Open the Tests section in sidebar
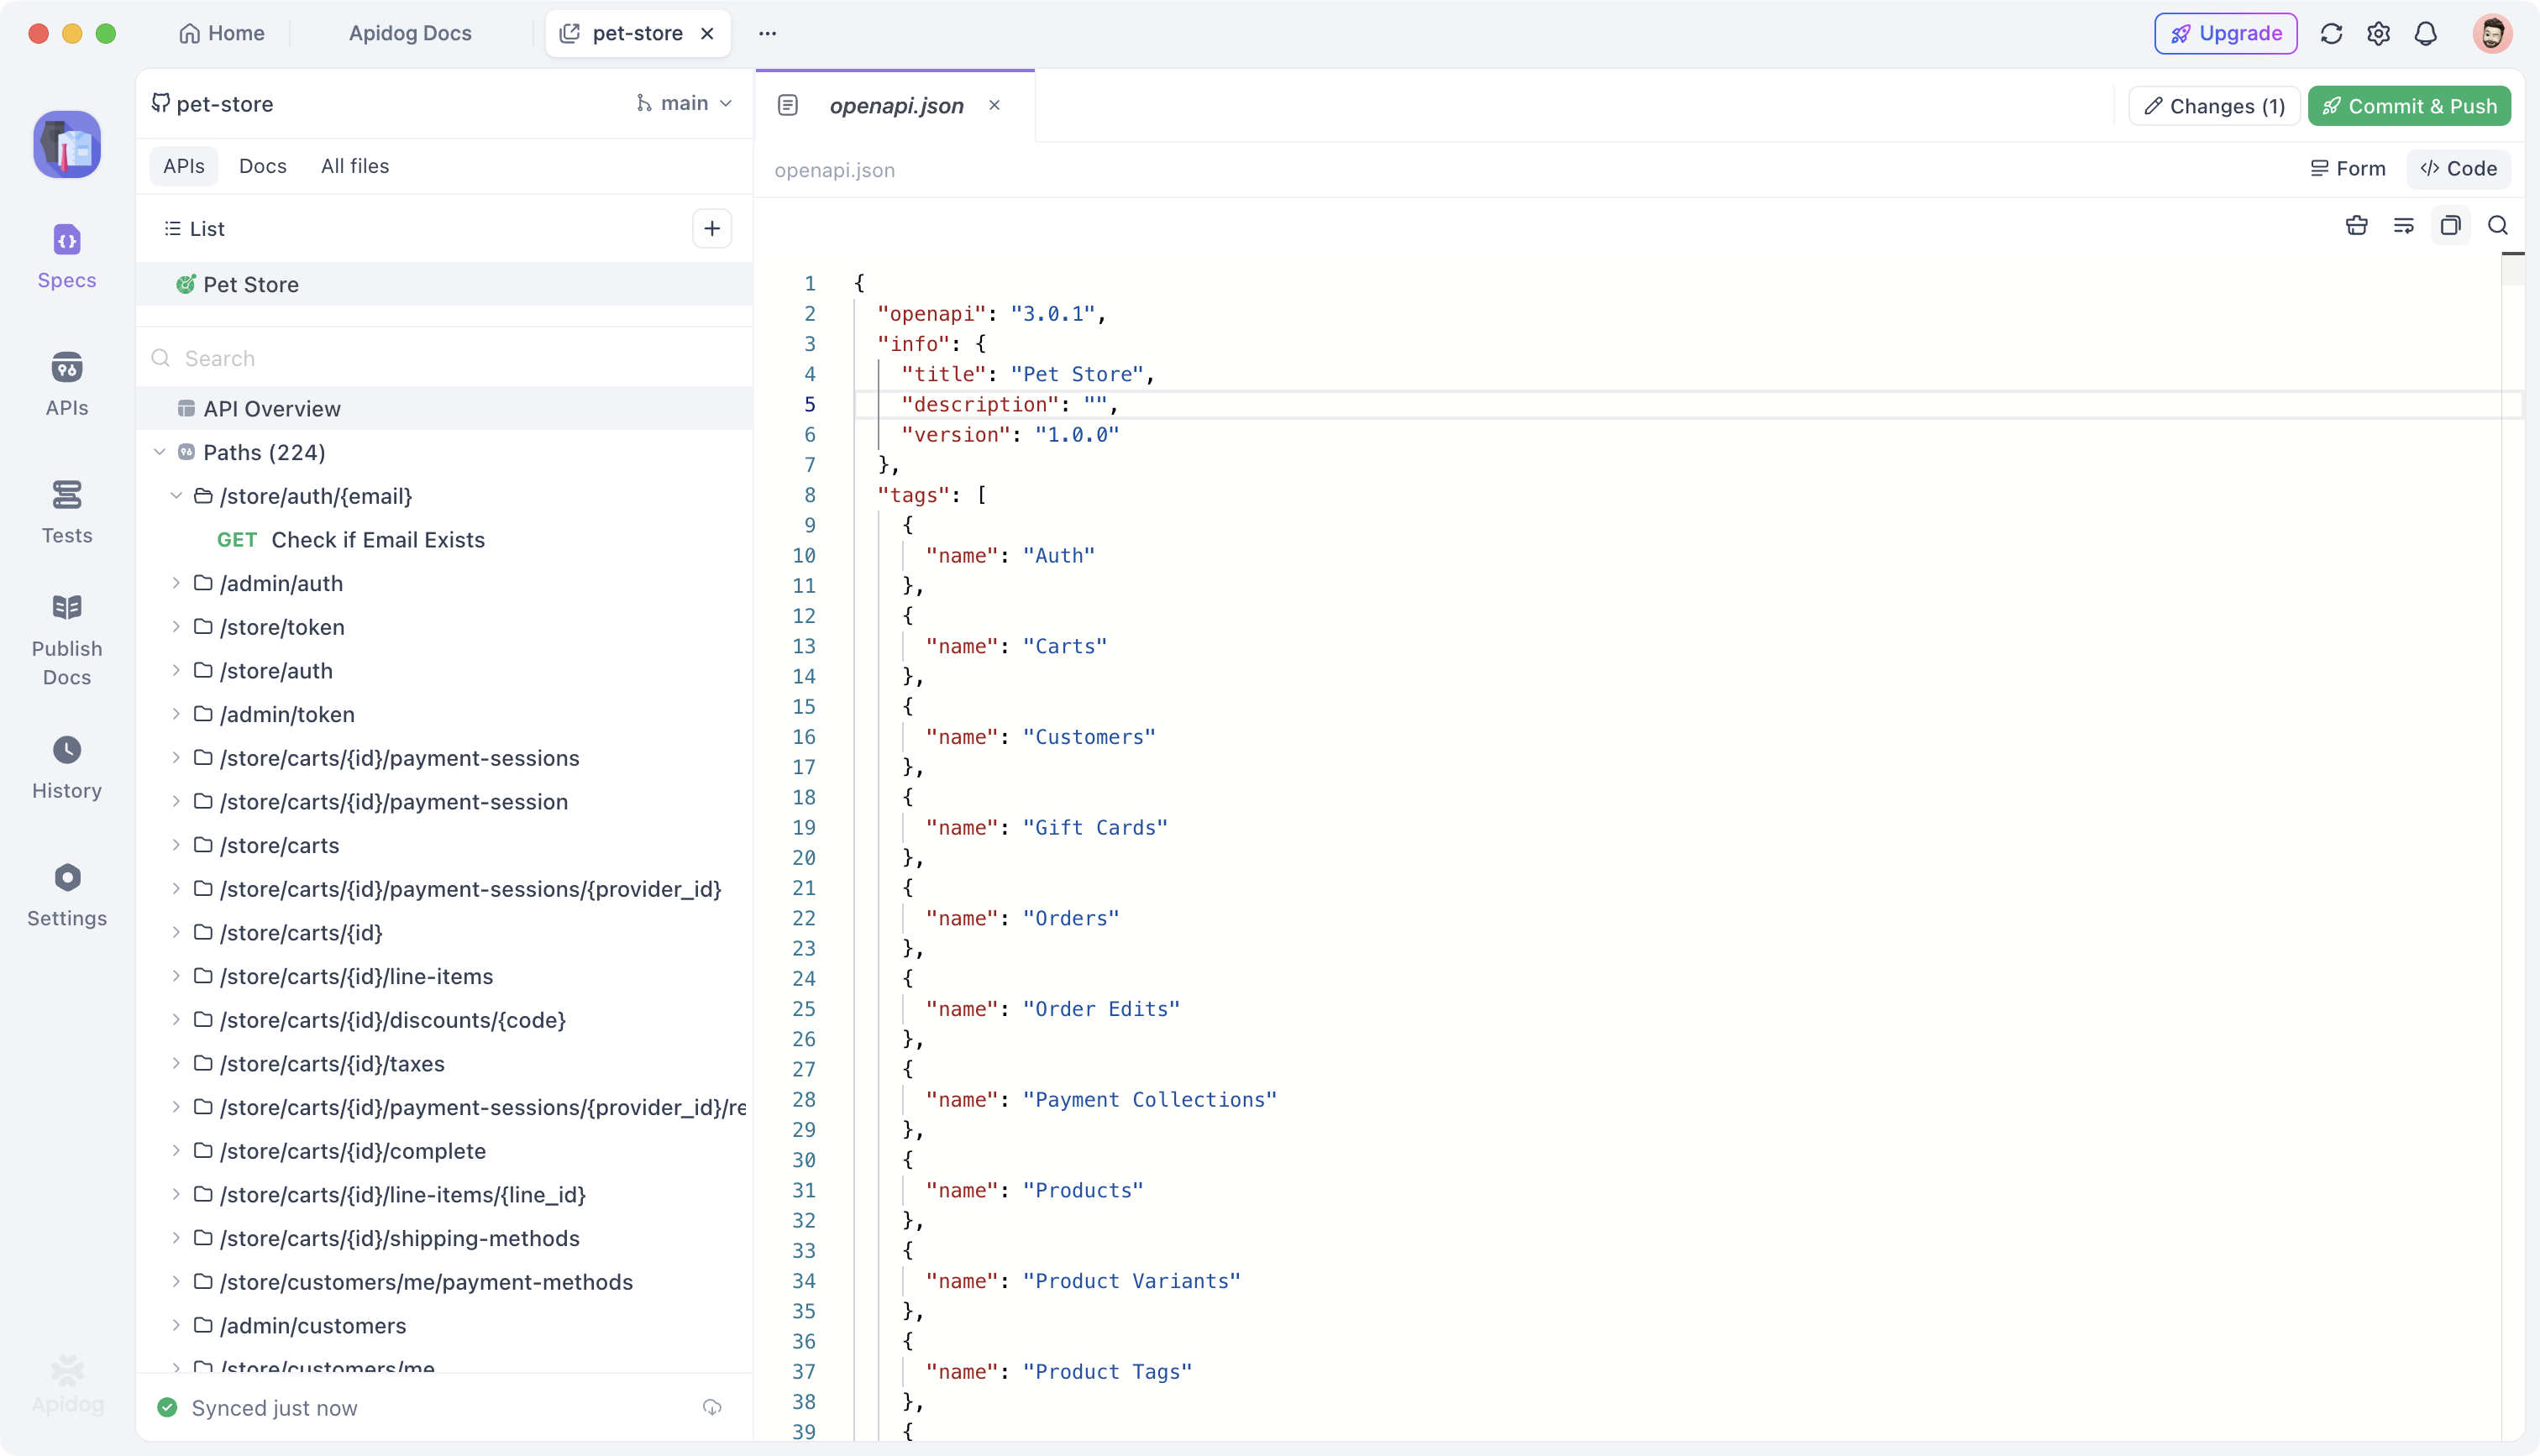The width and height of the screenshot is (2540, 1456). point(67,512)
